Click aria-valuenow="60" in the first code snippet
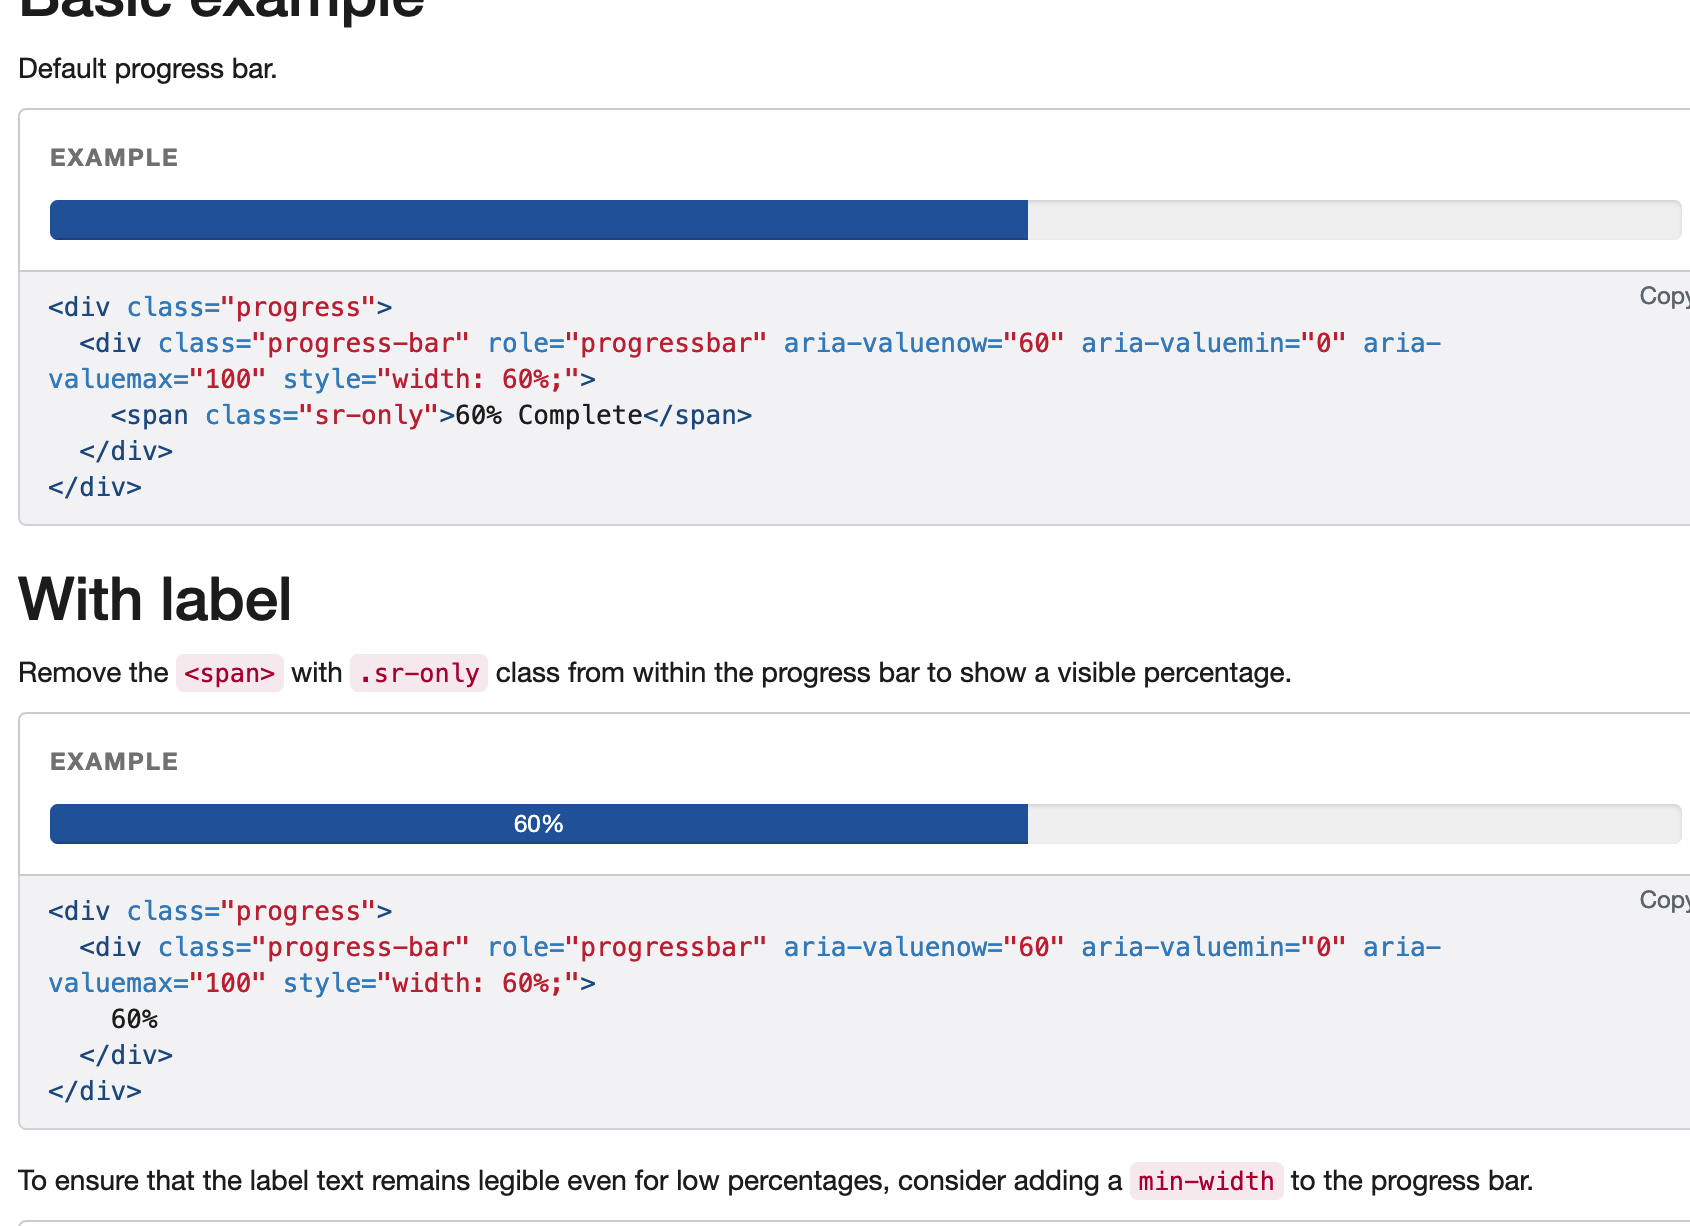The image size is (1690, 1226). [921, 342]
